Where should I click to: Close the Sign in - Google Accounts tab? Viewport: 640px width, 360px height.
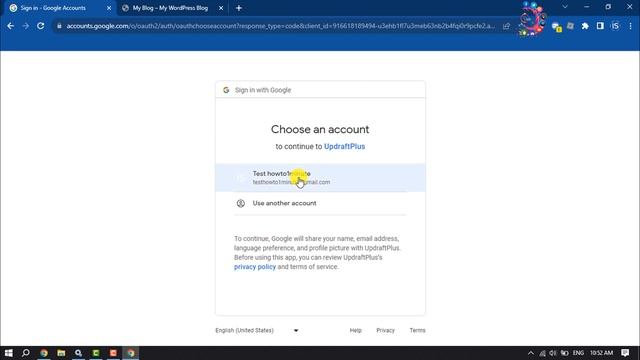pos(109,8)
